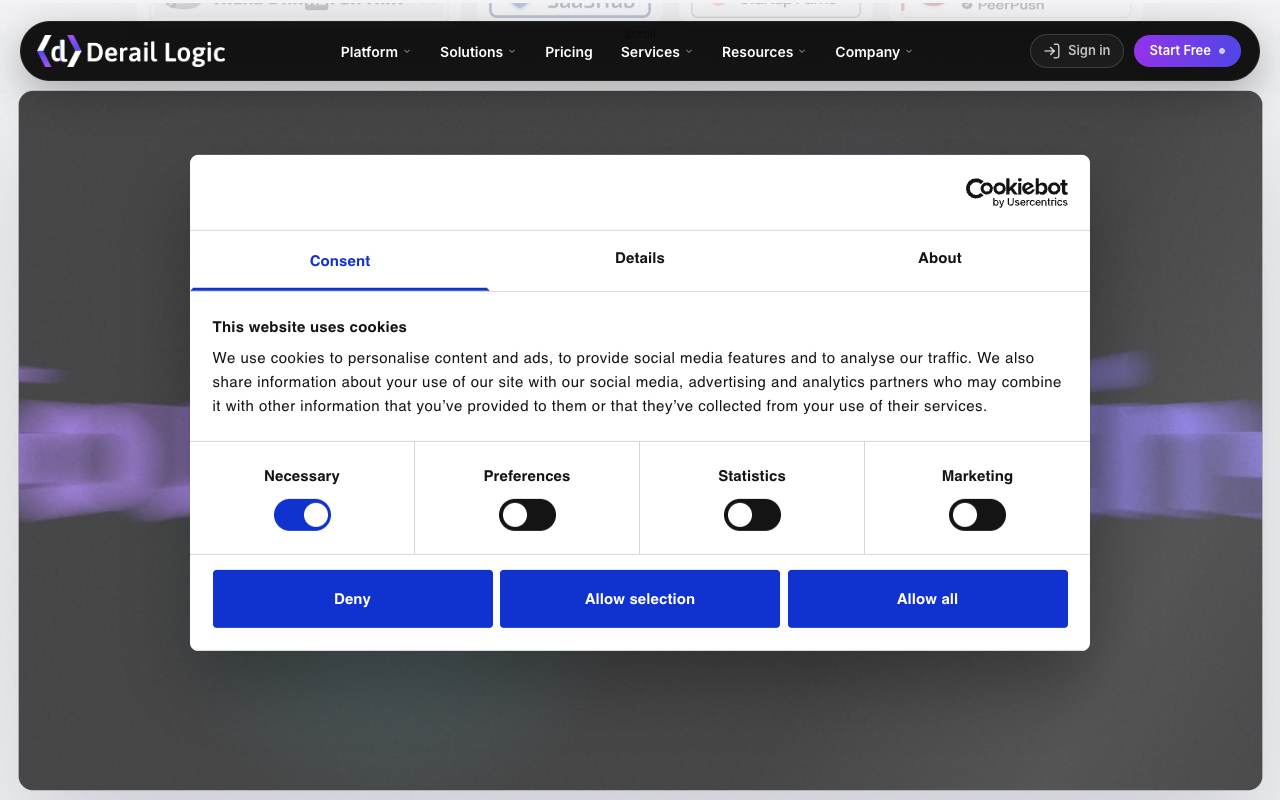Switch to the Details tab
This screenshot has width=1280, height=800.
(x=640, y=258)
